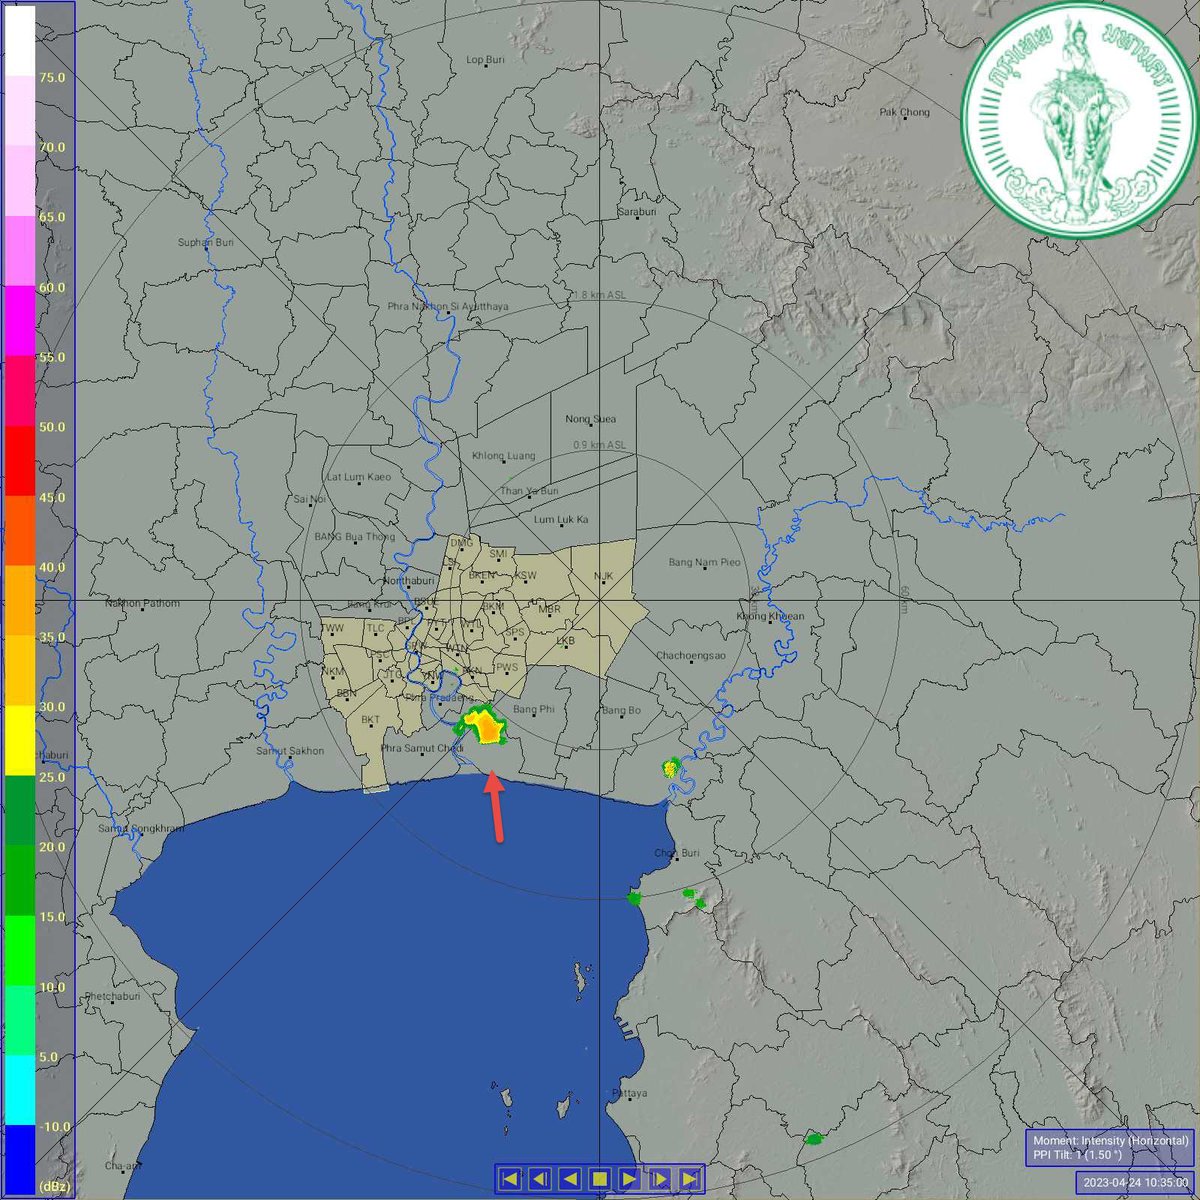Click the cyan 0-5 dBZ legend swatch
The image size is (1200, 1200).
20,1091
